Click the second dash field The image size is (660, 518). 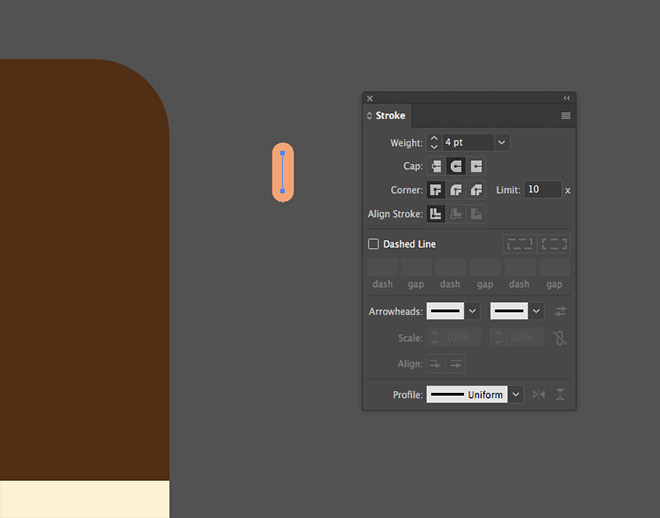pos(451,267)
